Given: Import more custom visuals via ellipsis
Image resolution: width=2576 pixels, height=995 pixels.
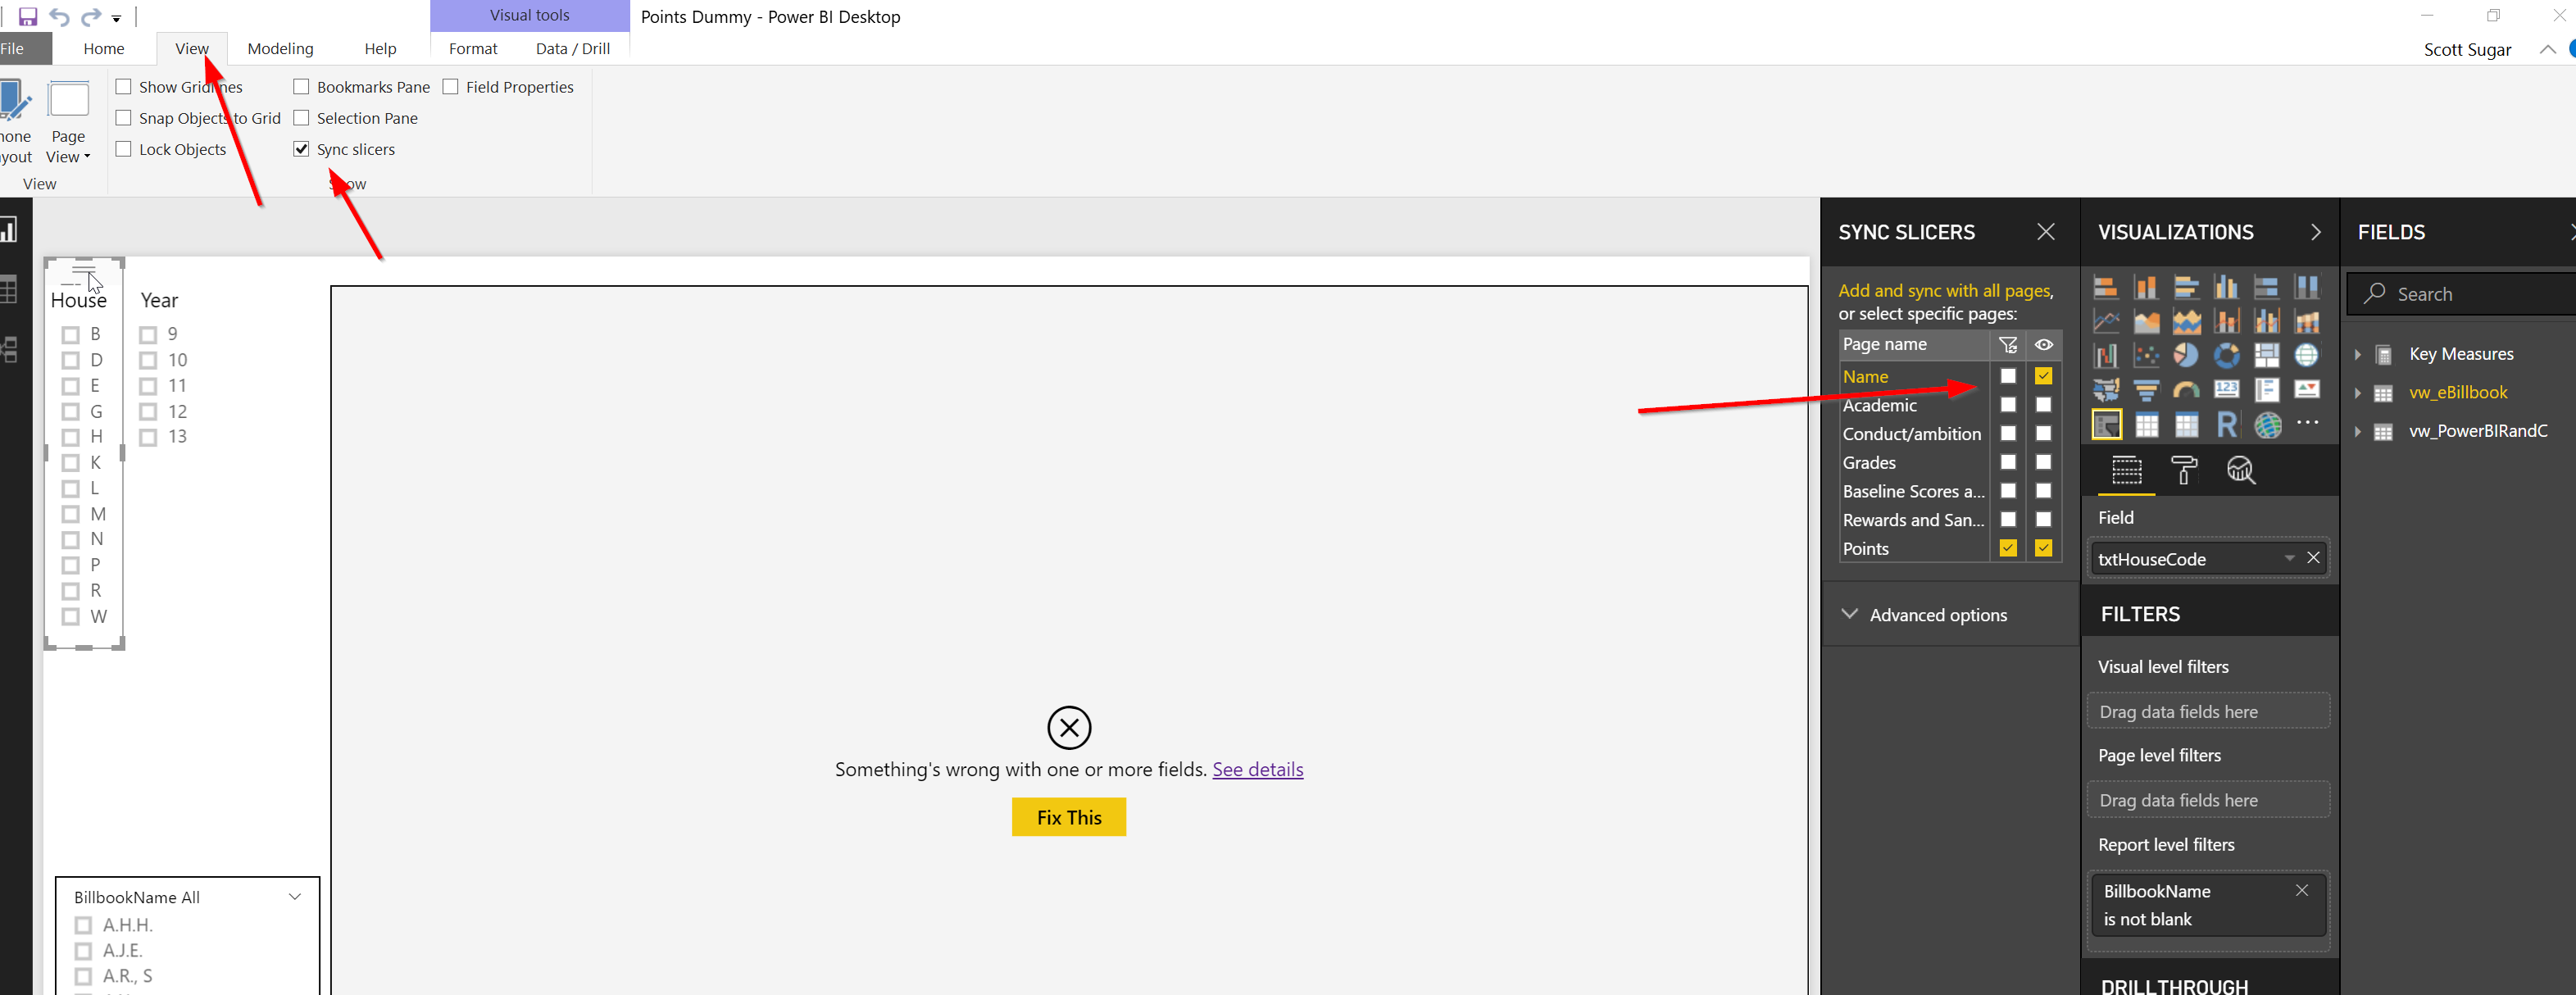Looking at the screenshot, I should (2307, 423).
